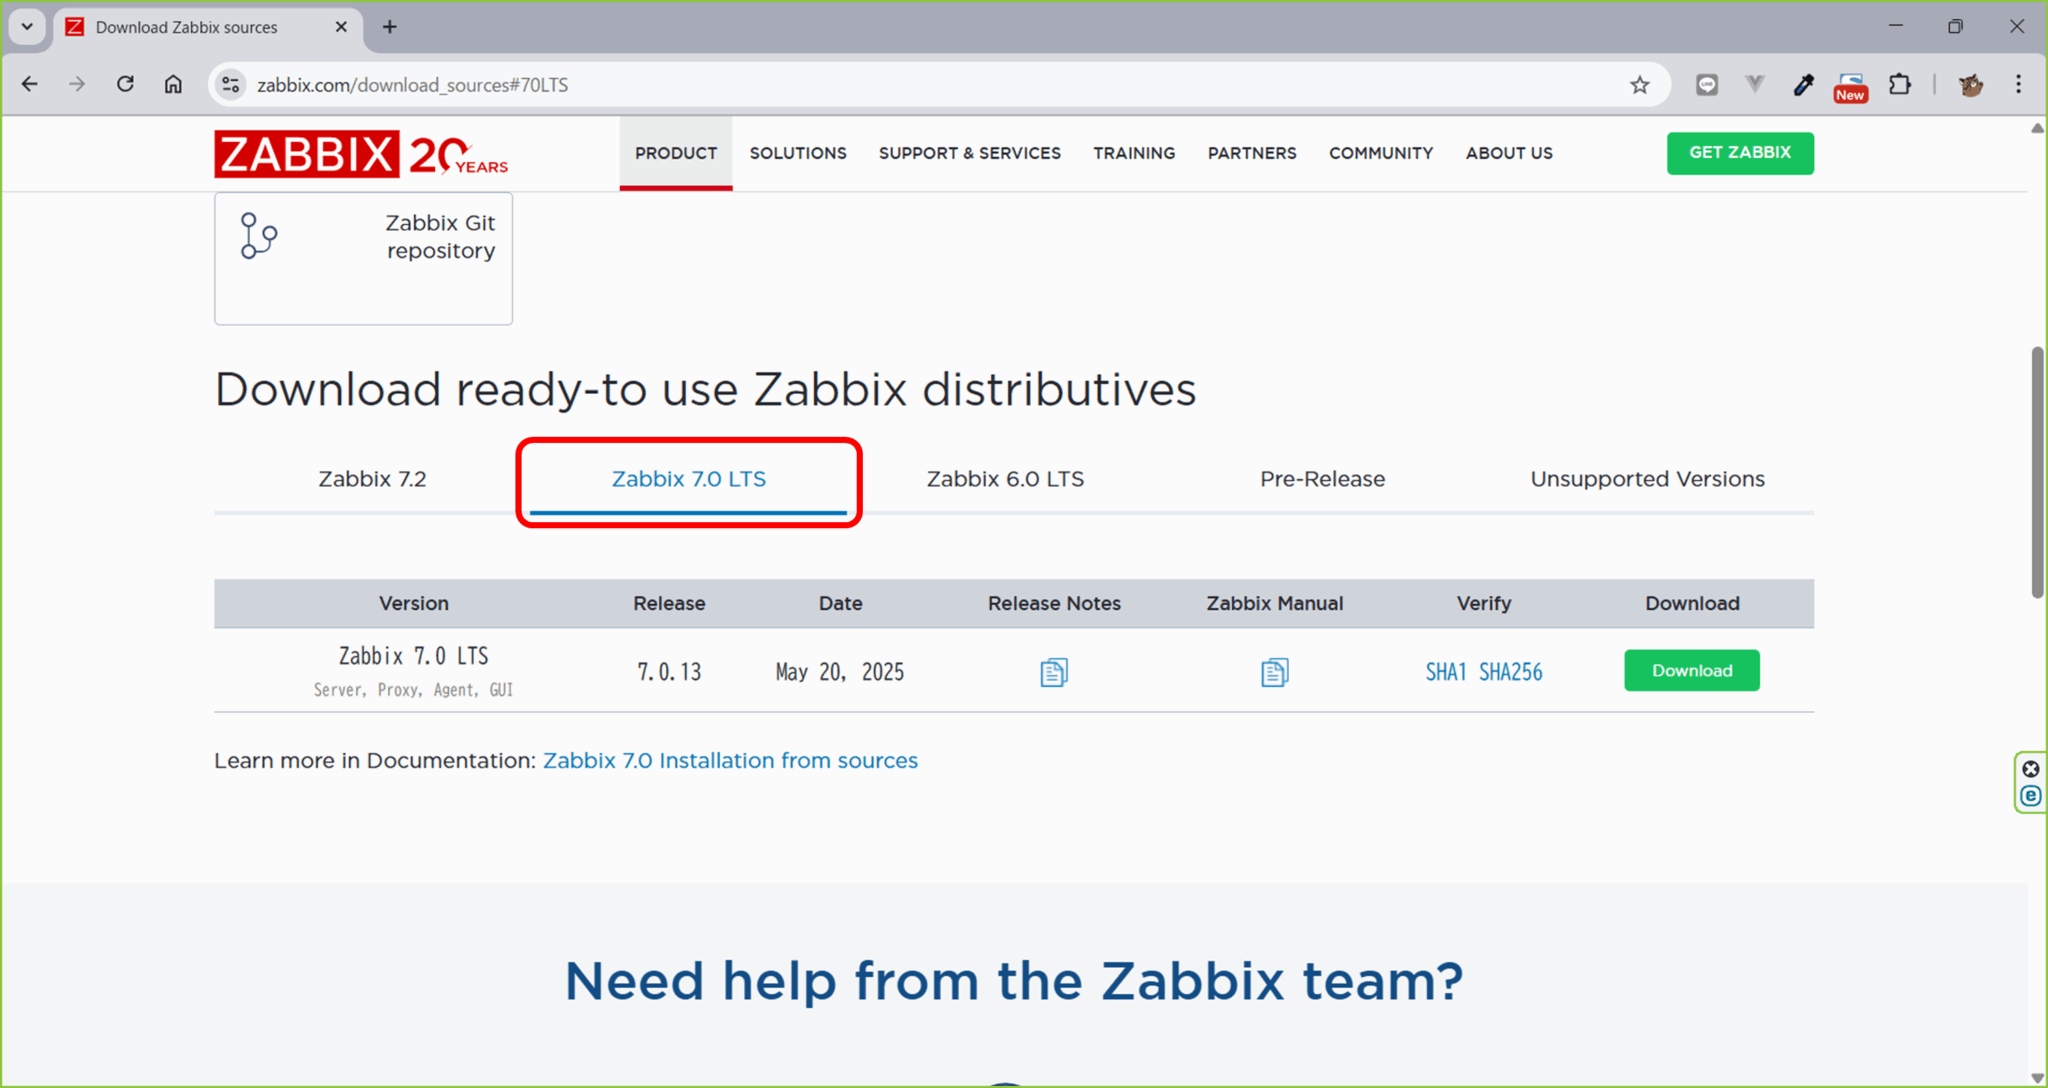Open the tab search chevron dropdown

pyautogui.click(x=27, y=27)
